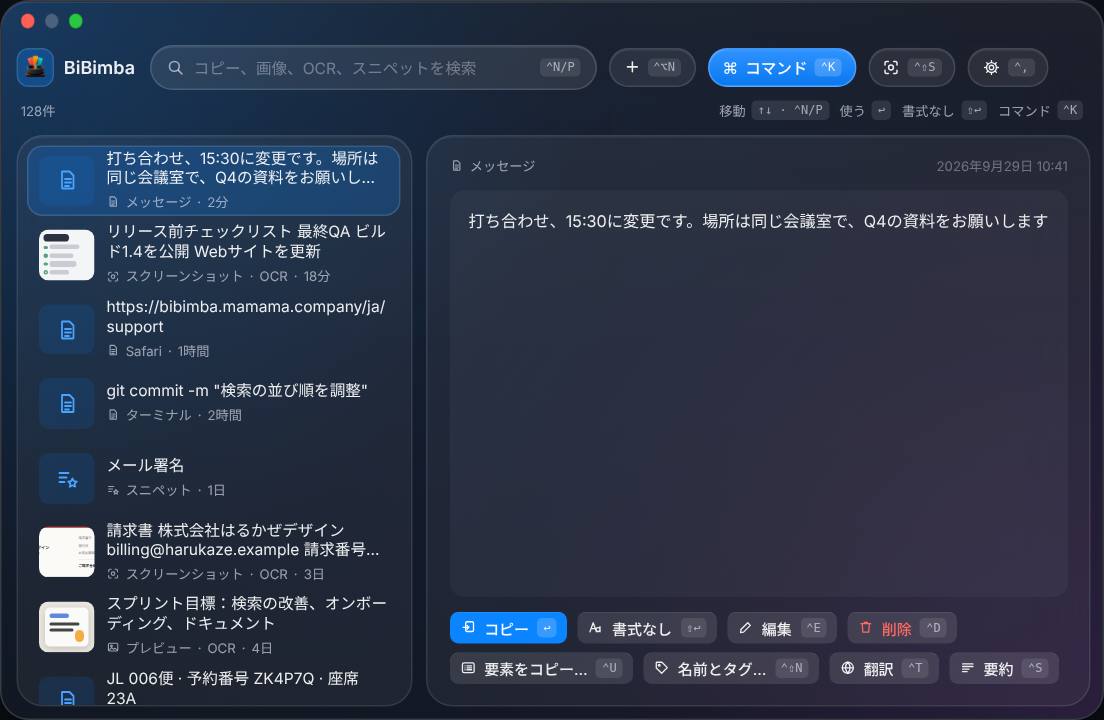
Task: Select the bibimba.mamama.company support URL item
Action: 213,329
